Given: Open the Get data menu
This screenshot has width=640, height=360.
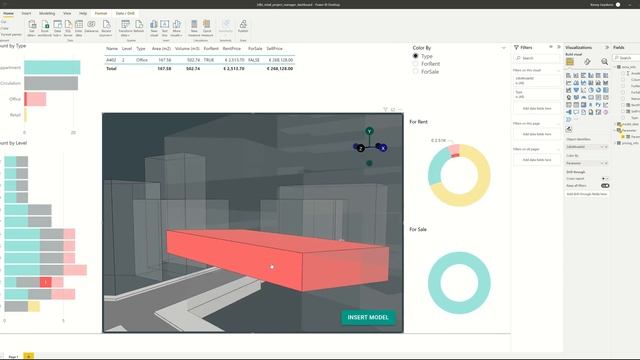Looking at the screenshot, I should coord(32,28).
